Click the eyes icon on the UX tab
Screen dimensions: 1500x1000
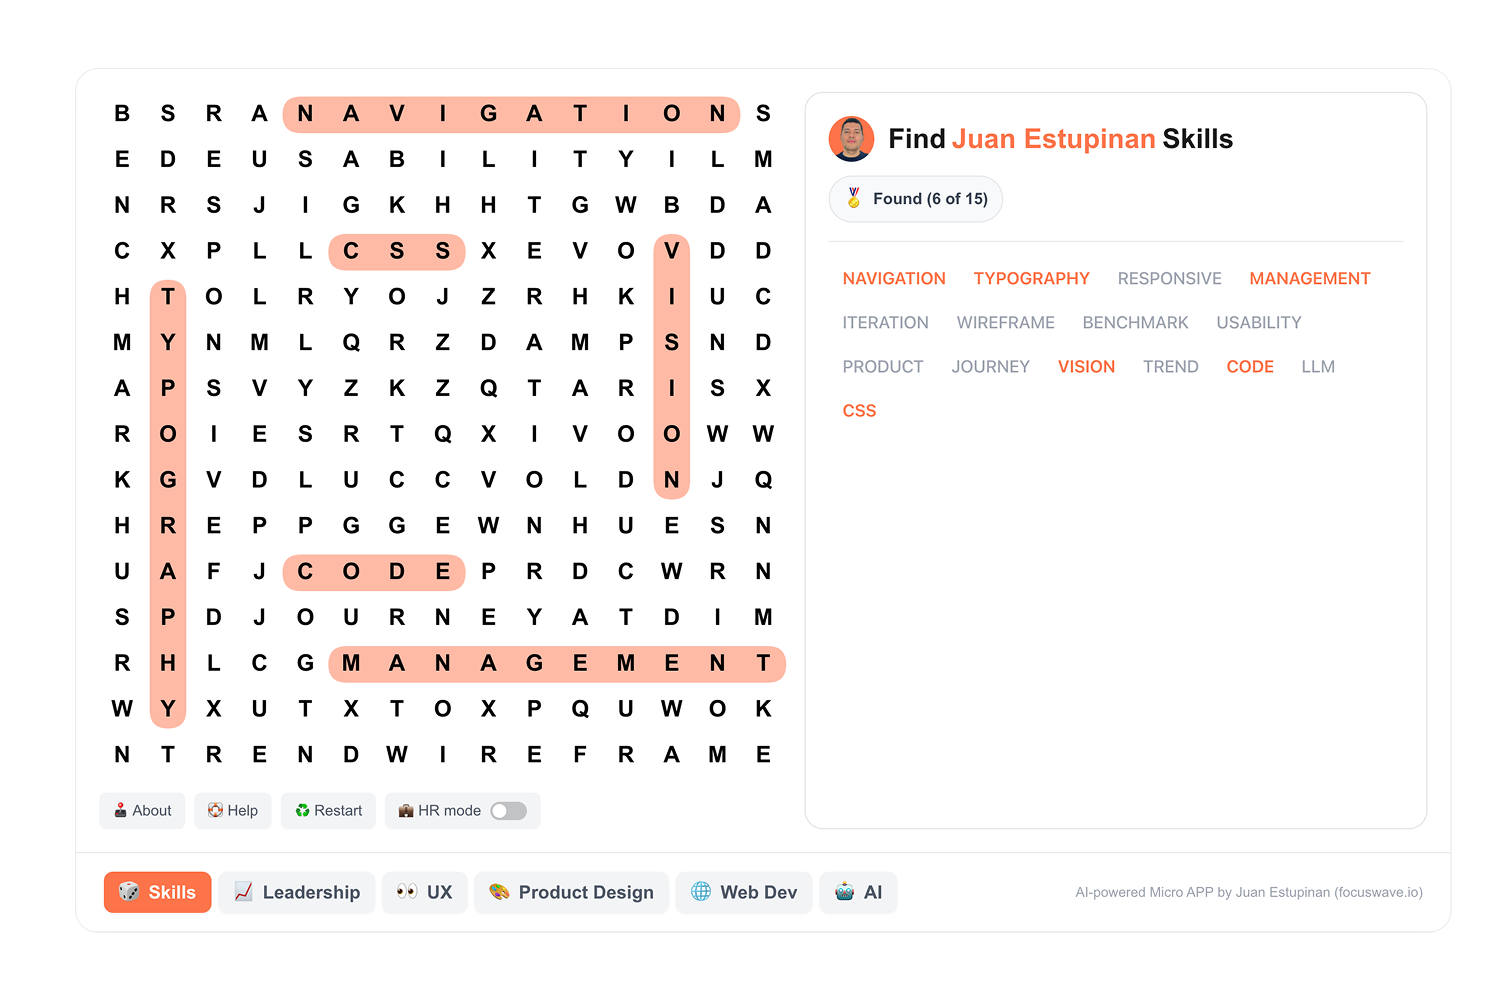(x=404, y=892)
